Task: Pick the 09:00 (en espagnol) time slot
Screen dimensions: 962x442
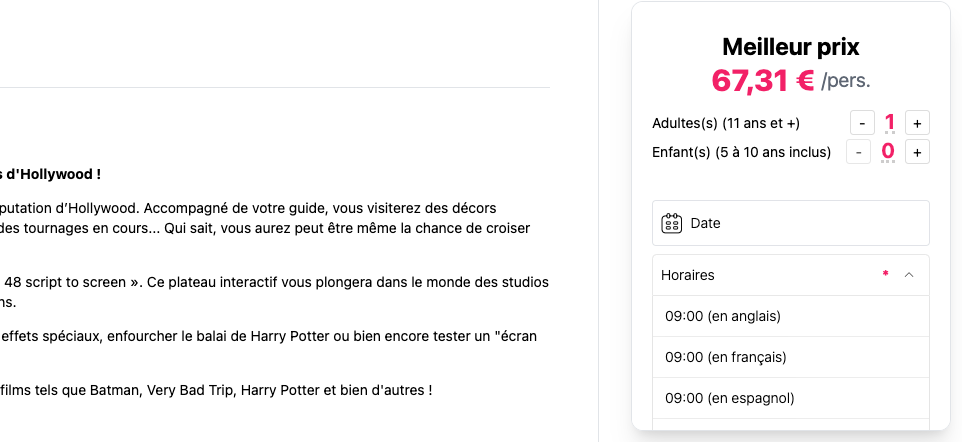Action: pyautogui.click(x=791, y=398)
